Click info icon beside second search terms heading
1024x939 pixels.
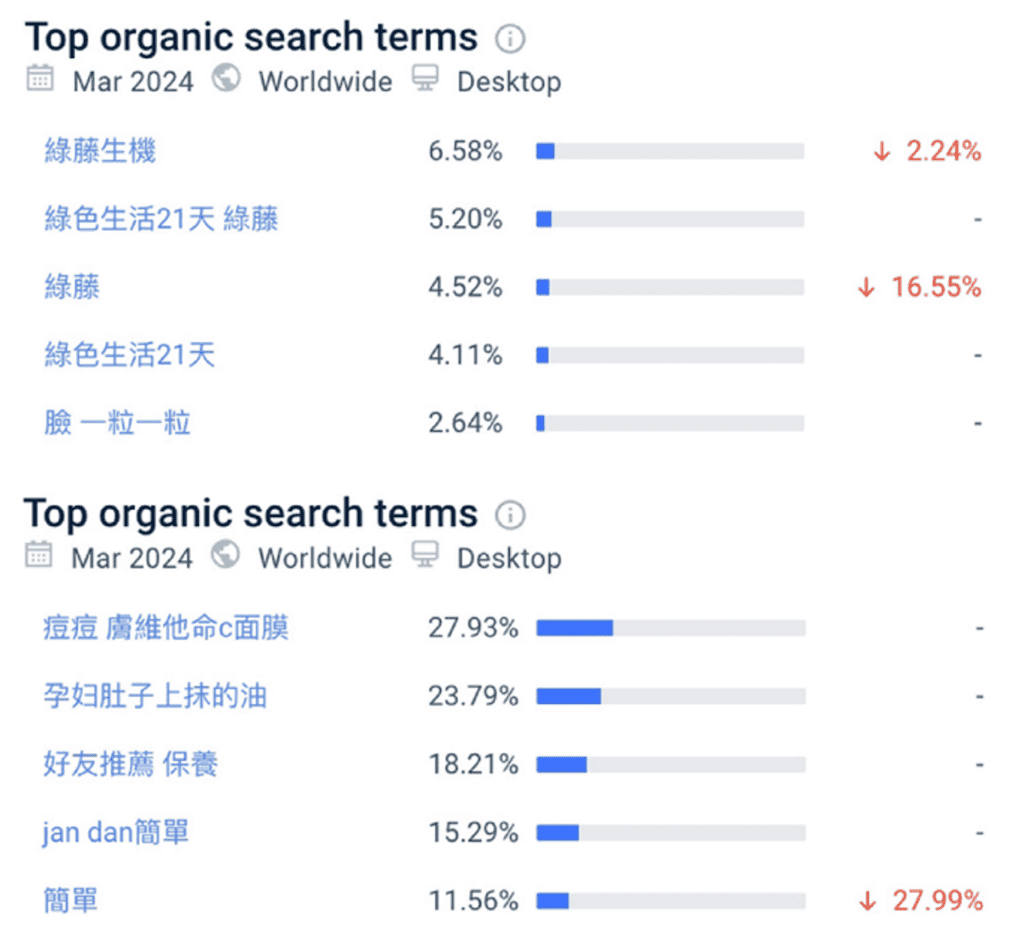point(509,515)
